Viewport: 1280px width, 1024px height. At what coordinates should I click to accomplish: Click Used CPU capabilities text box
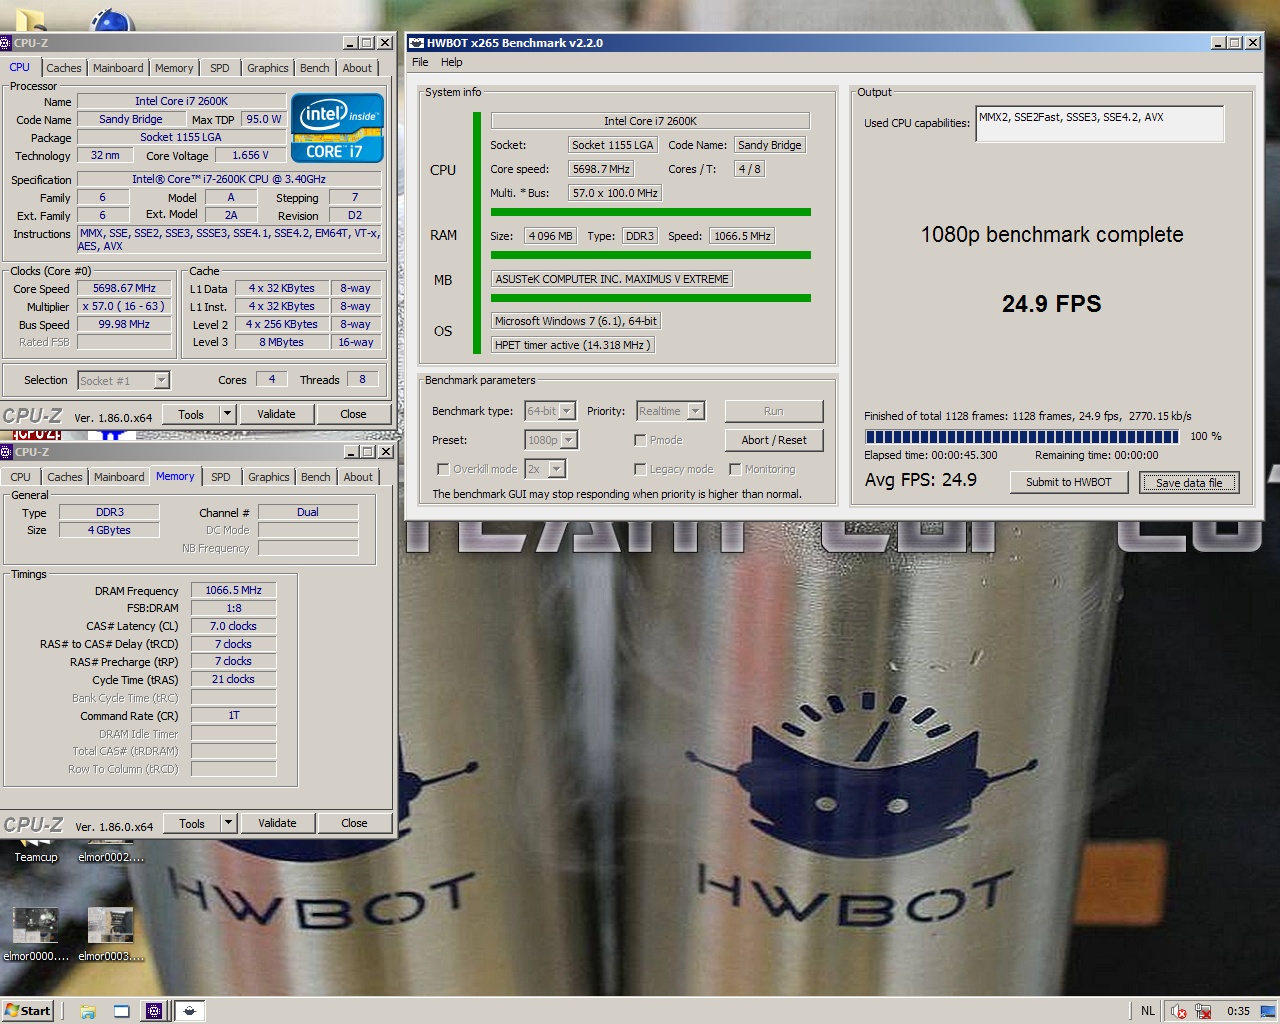coord(1100,123)
